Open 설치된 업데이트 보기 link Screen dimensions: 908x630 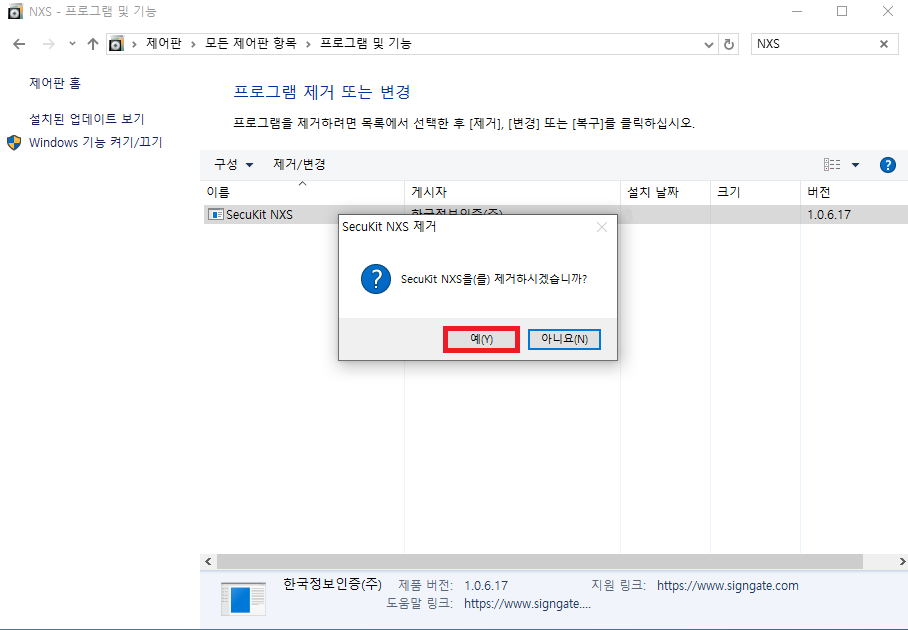pos(87,119)
